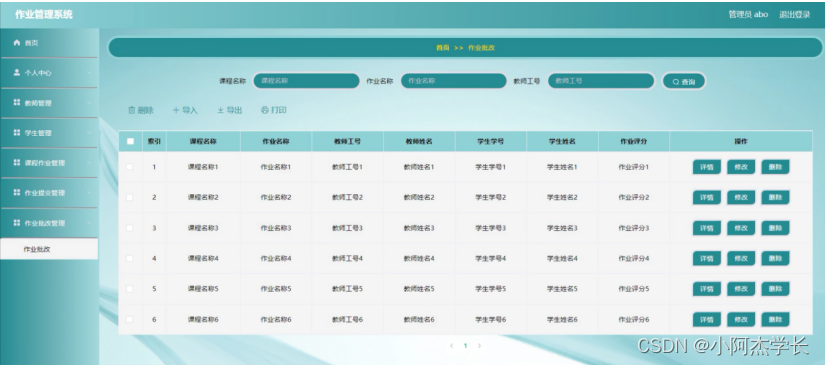Expand the 作业提交管理 menu chevron

click(89, 193)
